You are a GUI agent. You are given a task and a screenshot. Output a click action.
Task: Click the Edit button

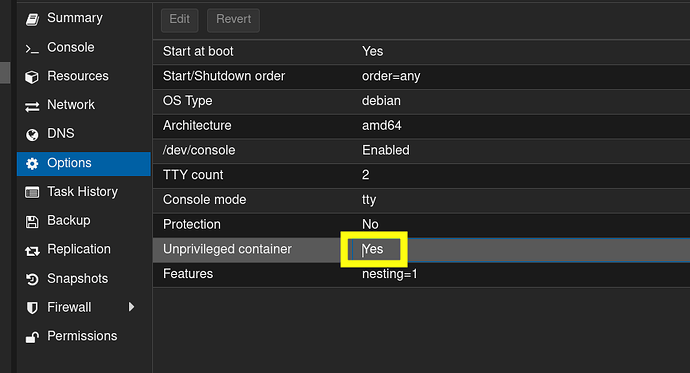[180, 20]
